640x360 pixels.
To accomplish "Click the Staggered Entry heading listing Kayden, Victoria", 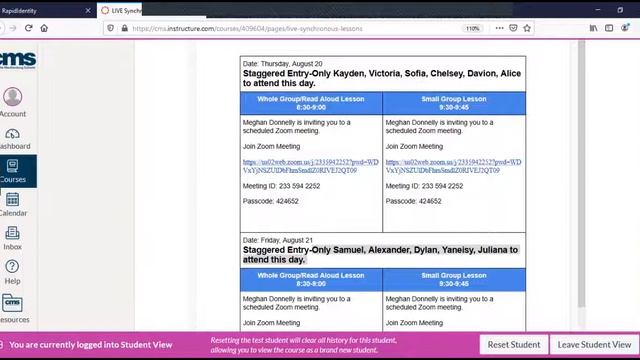I will click(382, 78).
